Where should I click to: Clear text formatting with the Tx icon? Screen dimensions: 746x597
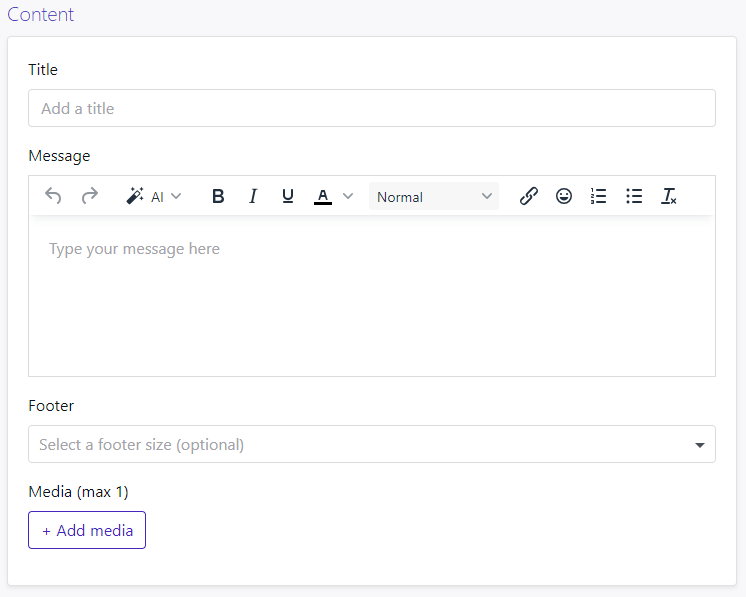[669, 197]
